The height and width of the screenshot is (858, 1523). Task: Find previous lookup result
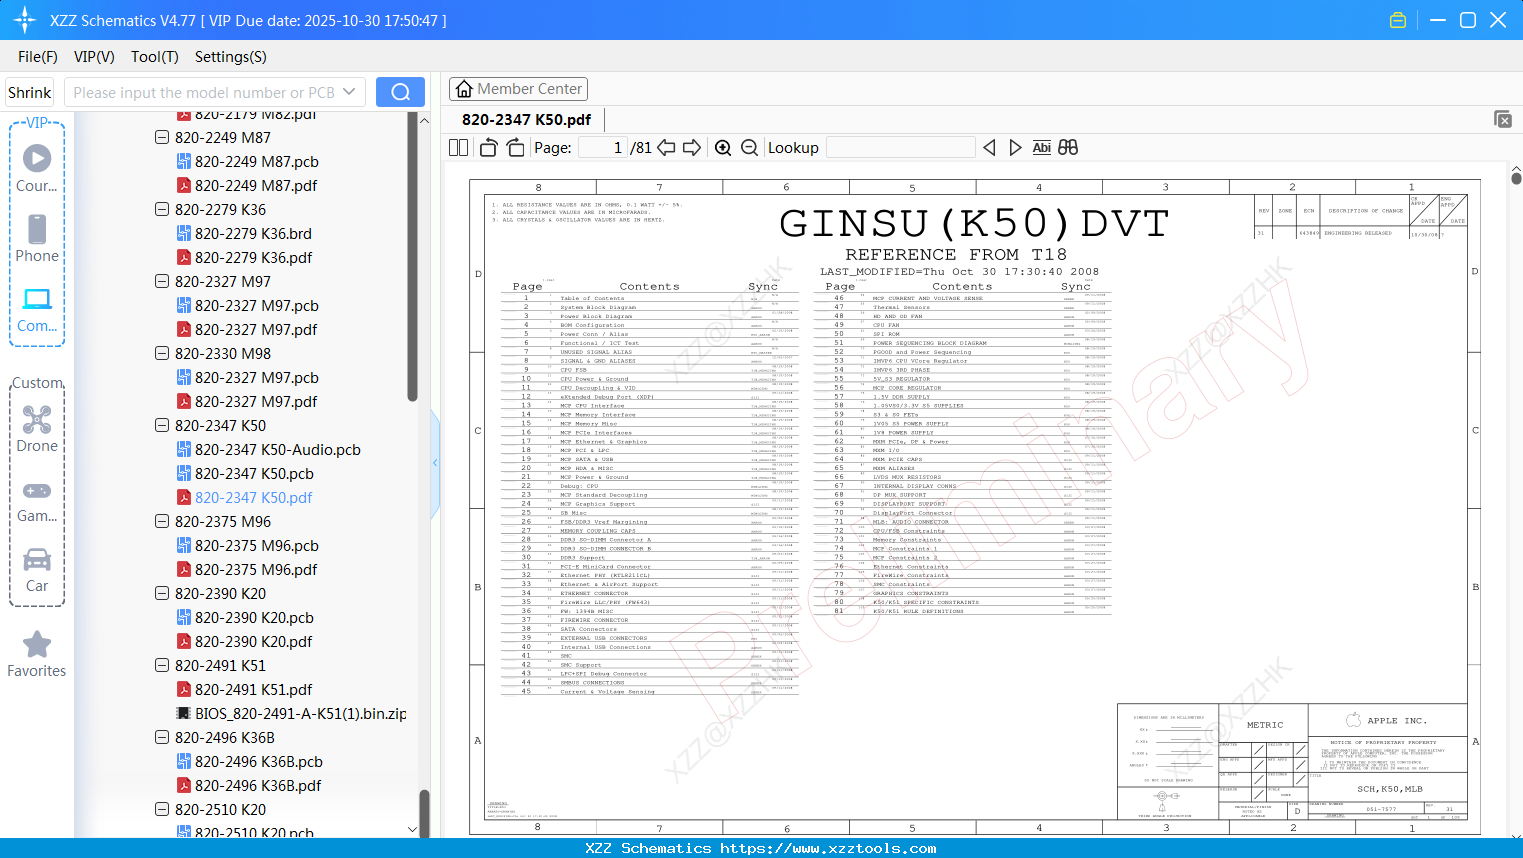coord(989,148)
